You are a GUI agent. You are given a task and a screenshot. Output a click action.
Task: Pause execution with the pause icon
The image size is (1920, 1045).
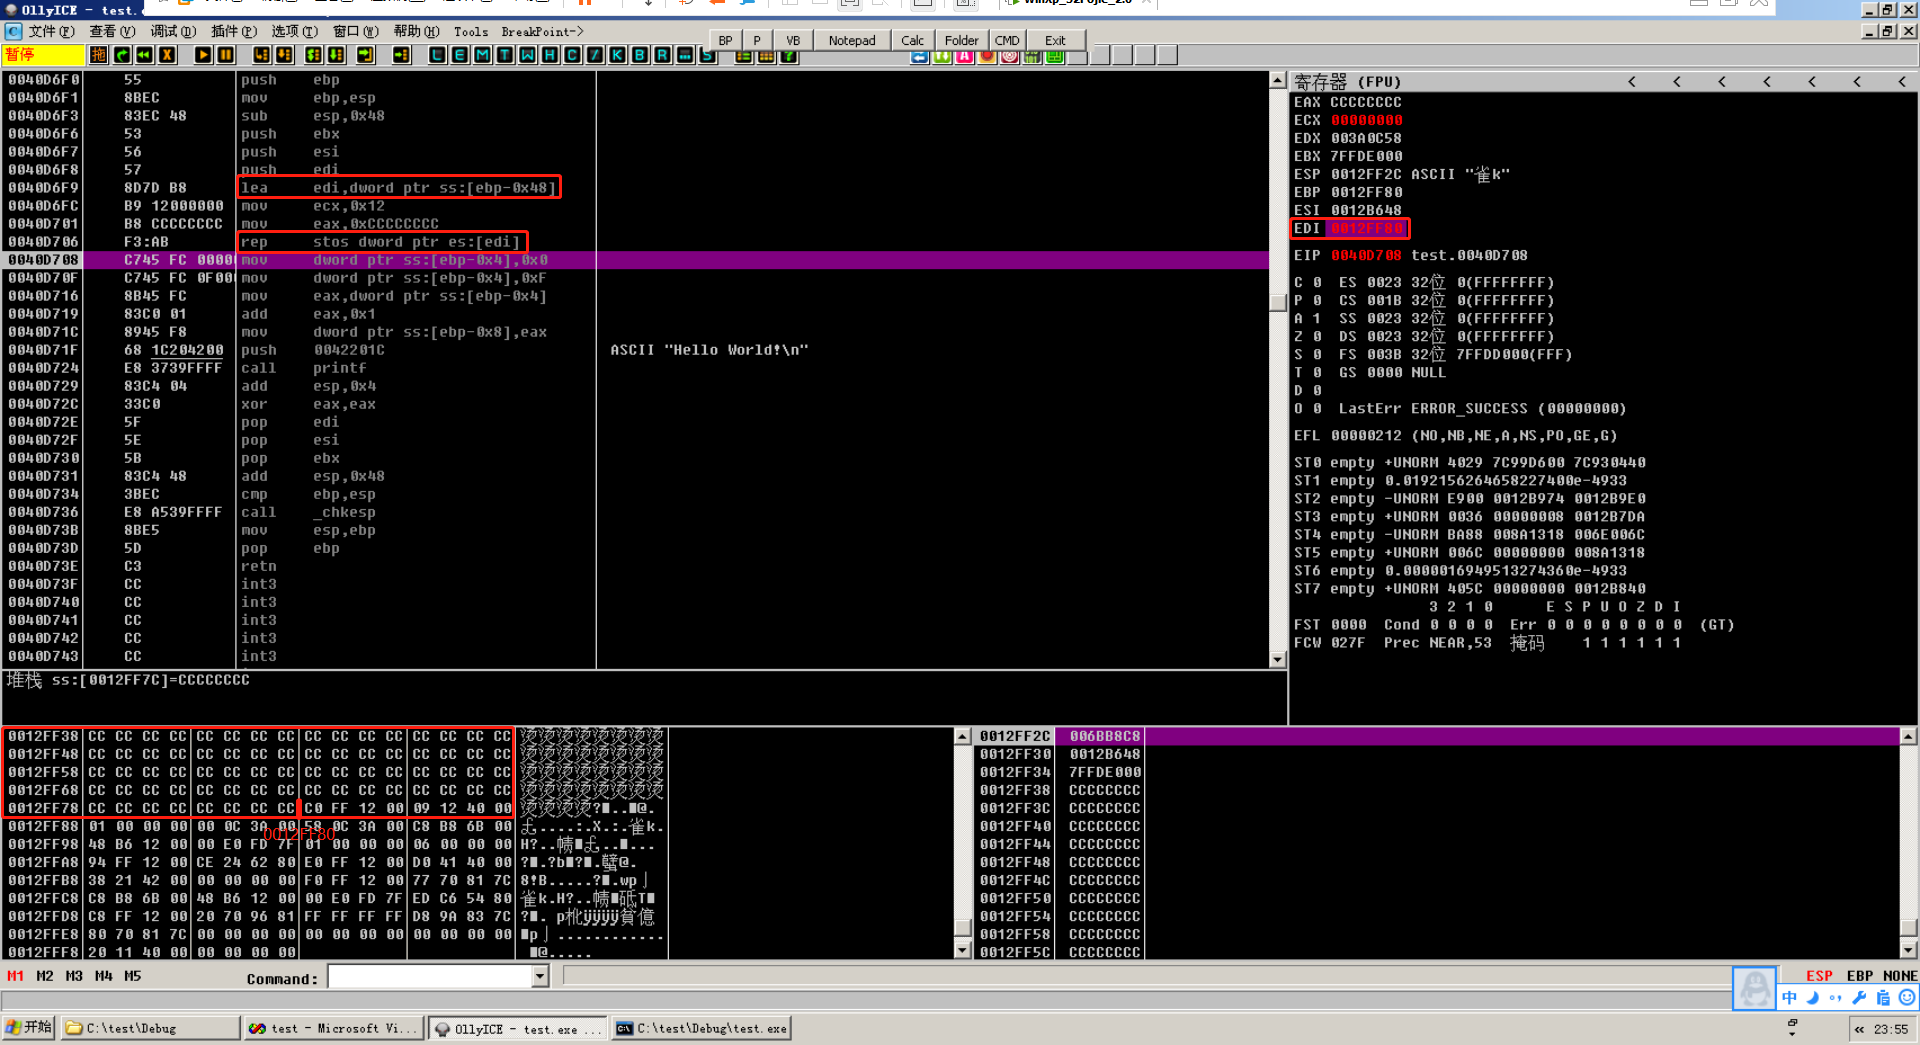[x=226, y=55]
